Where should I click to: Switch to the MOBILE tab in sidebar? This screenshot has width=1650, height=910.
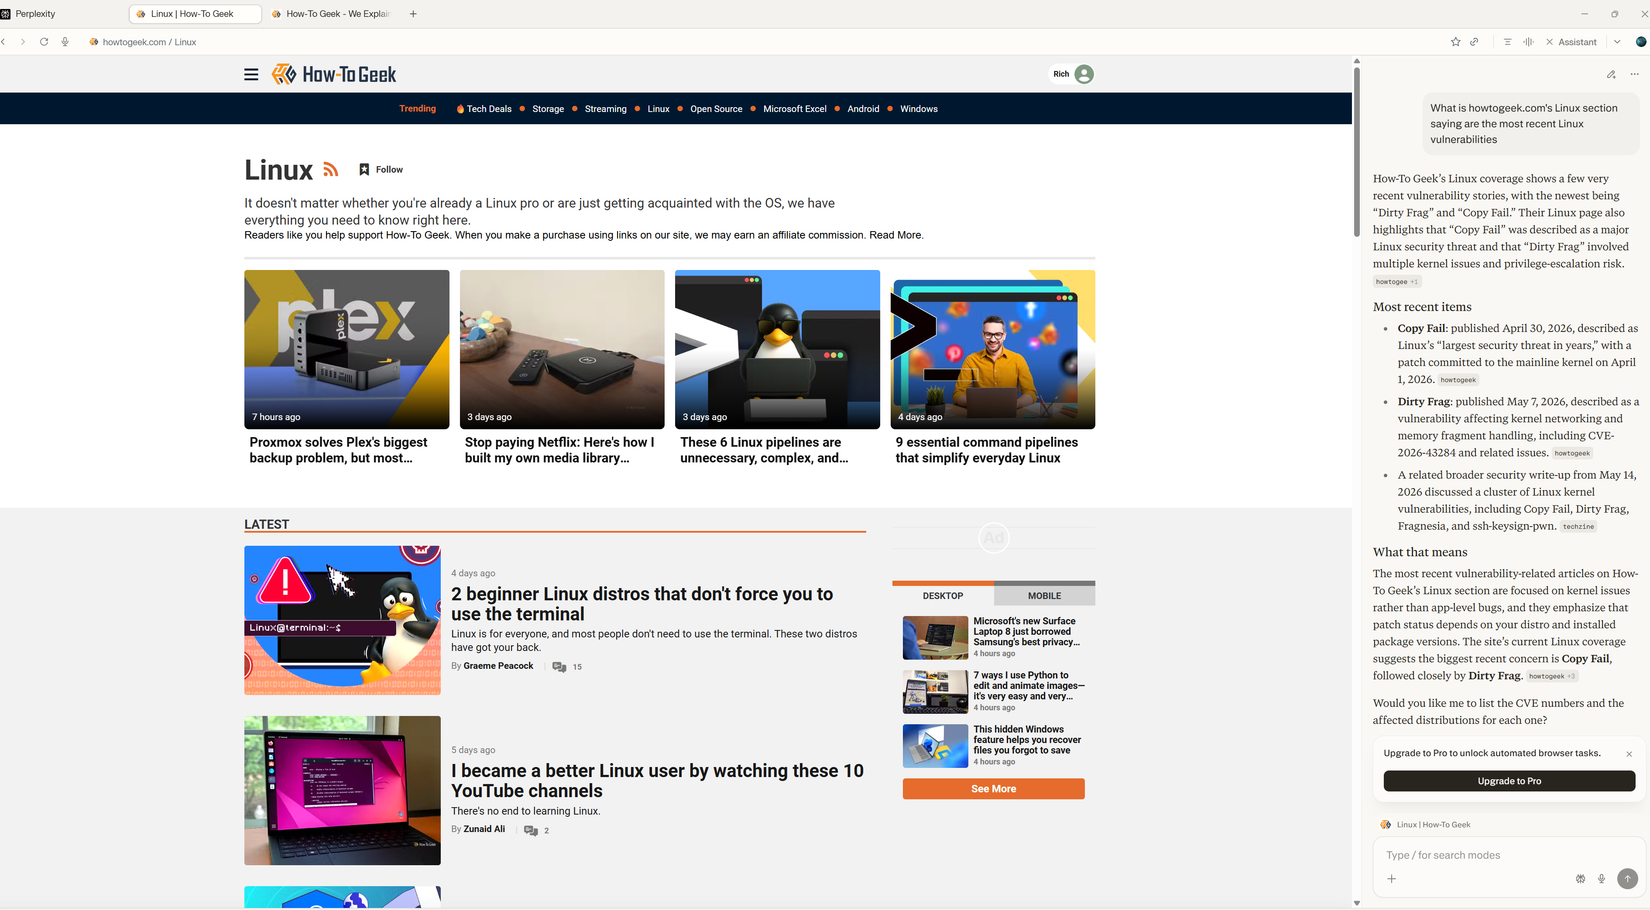(1044, 595)
